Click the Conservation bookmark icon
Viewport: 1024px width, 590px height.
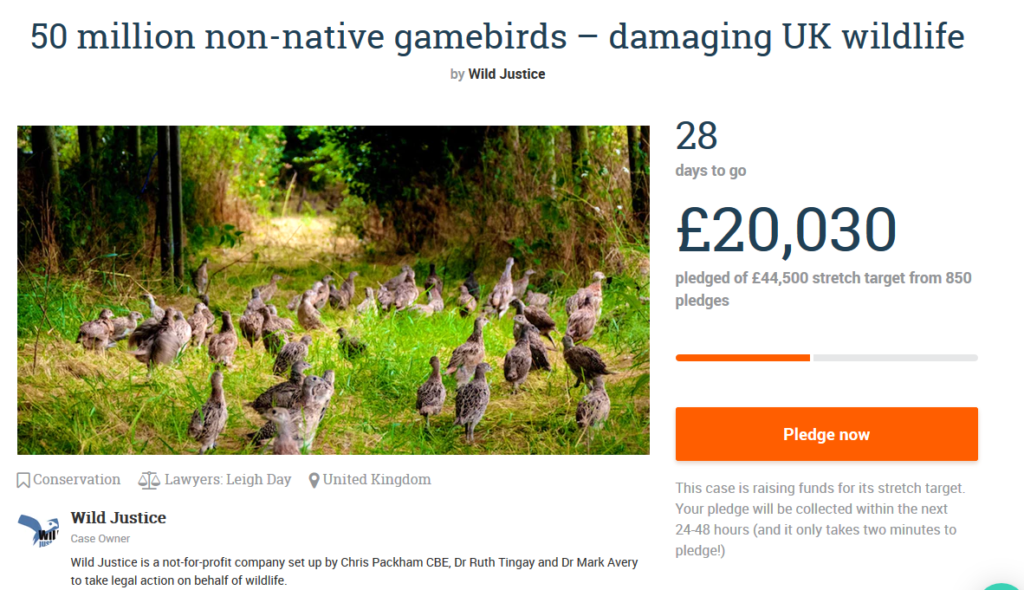coord(23,480)
